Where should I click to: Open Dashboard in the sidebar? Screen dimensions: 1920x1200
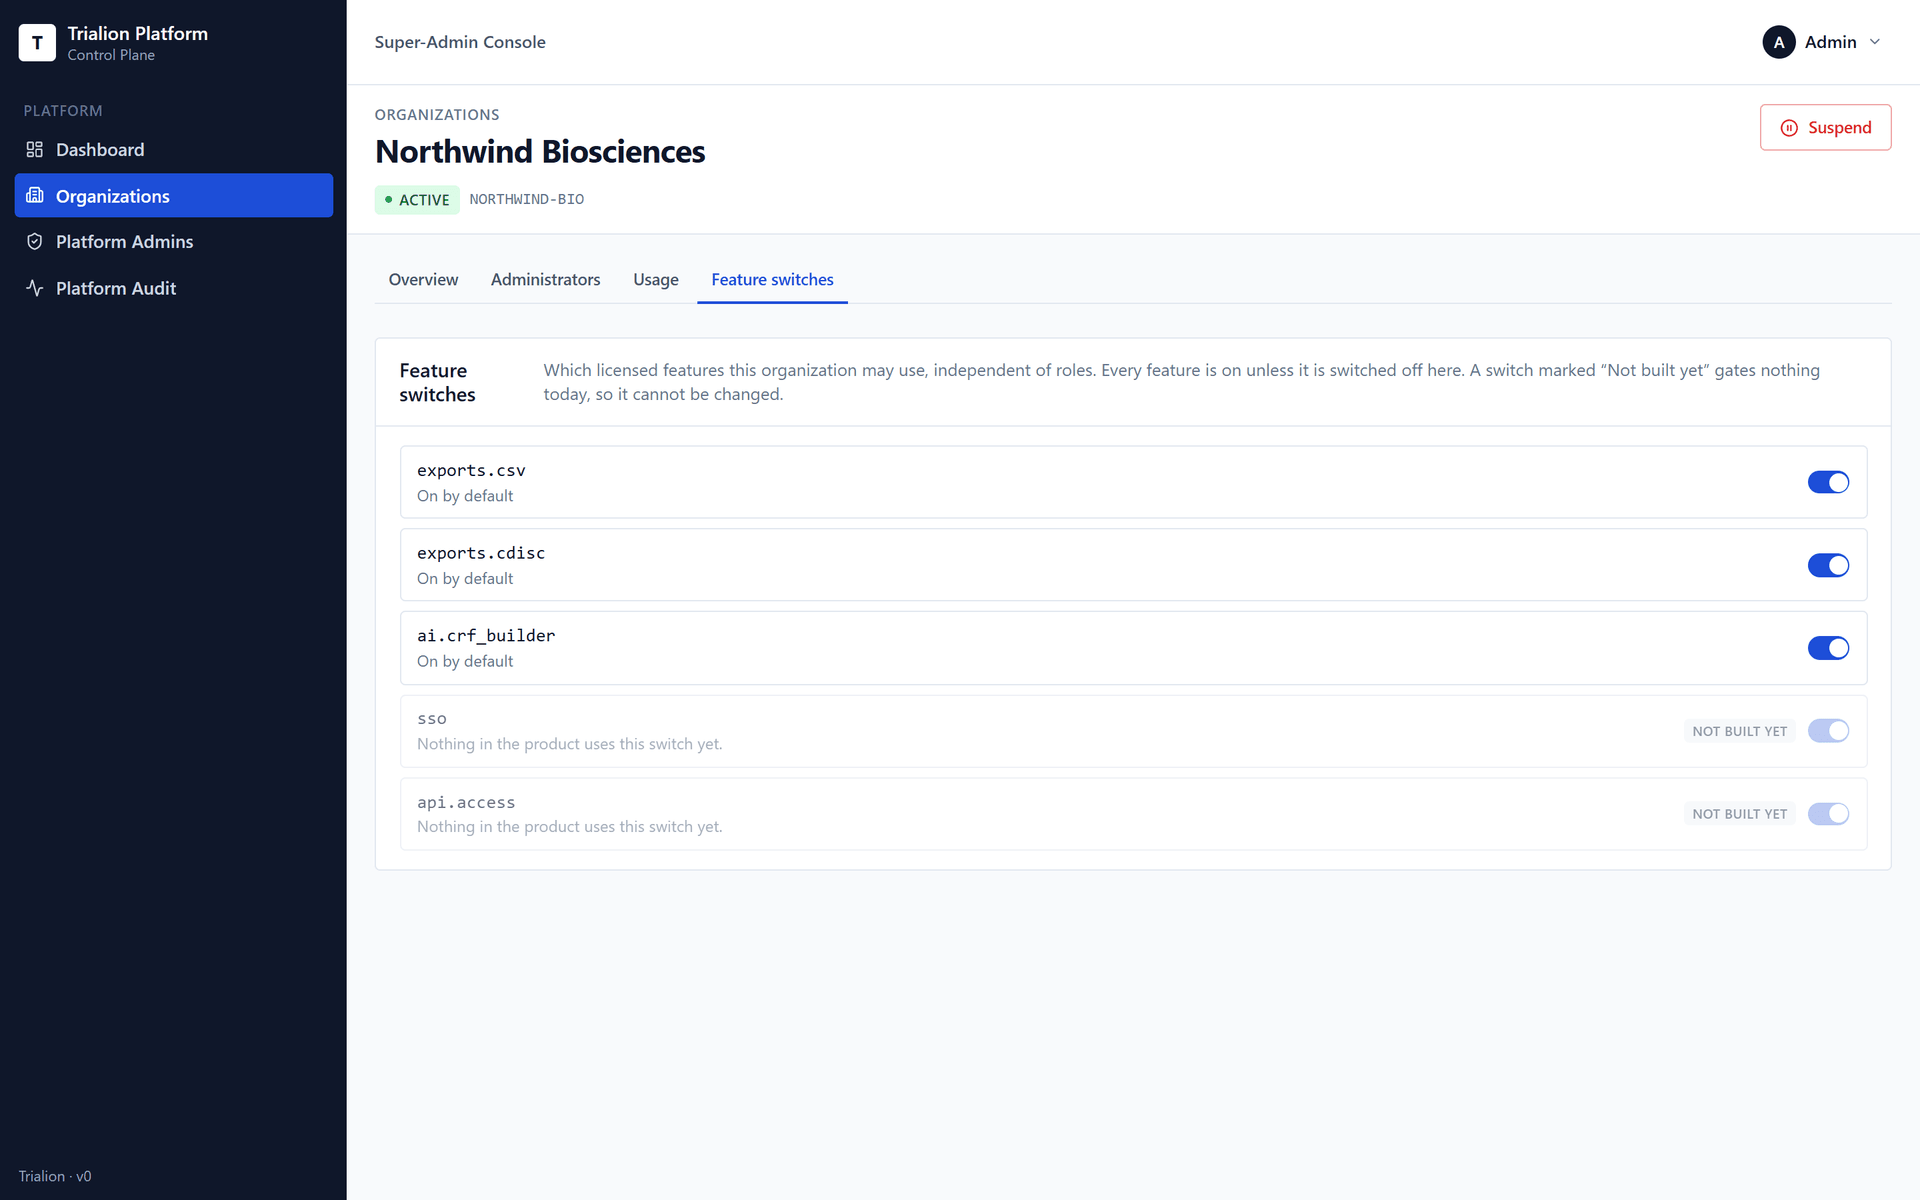pyautogui.click(x=174, y=149)
